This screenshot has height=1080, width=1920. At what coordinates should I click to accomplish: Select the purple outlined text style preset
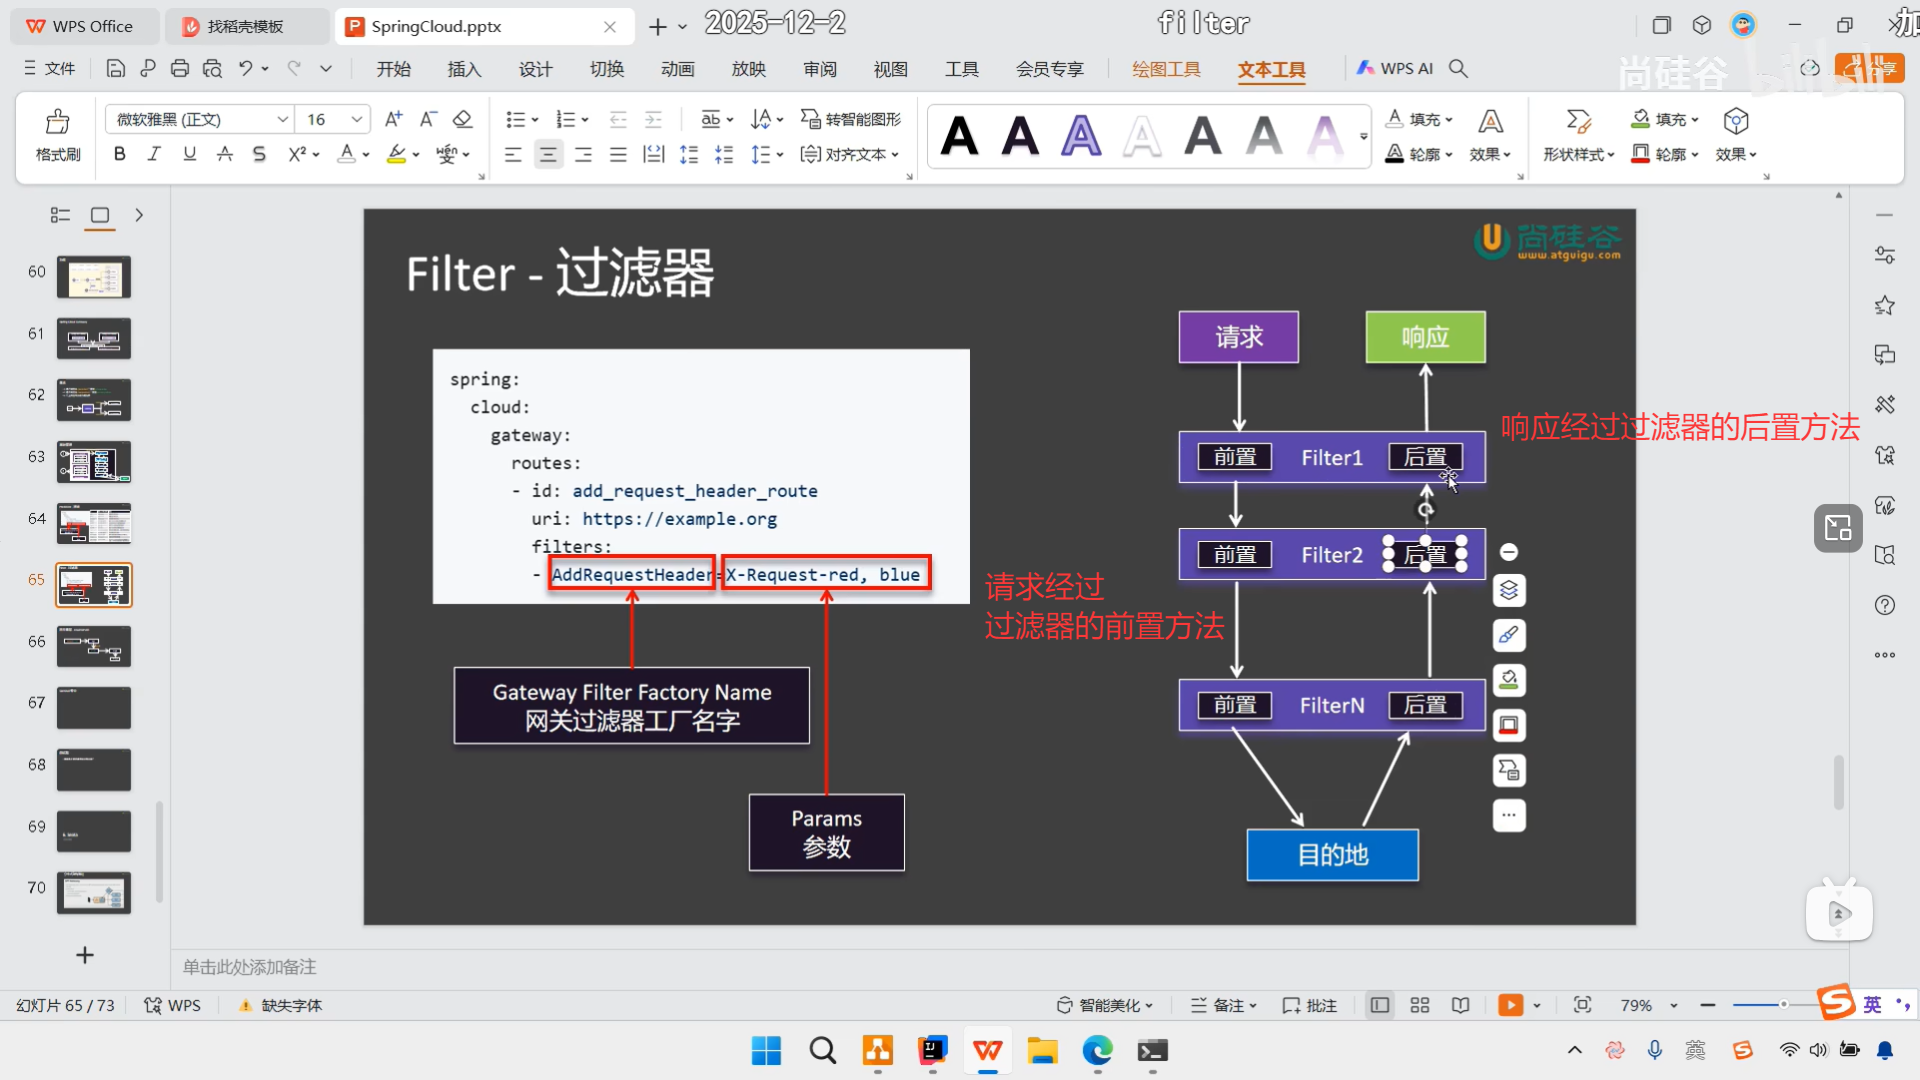click(1081, 135)
